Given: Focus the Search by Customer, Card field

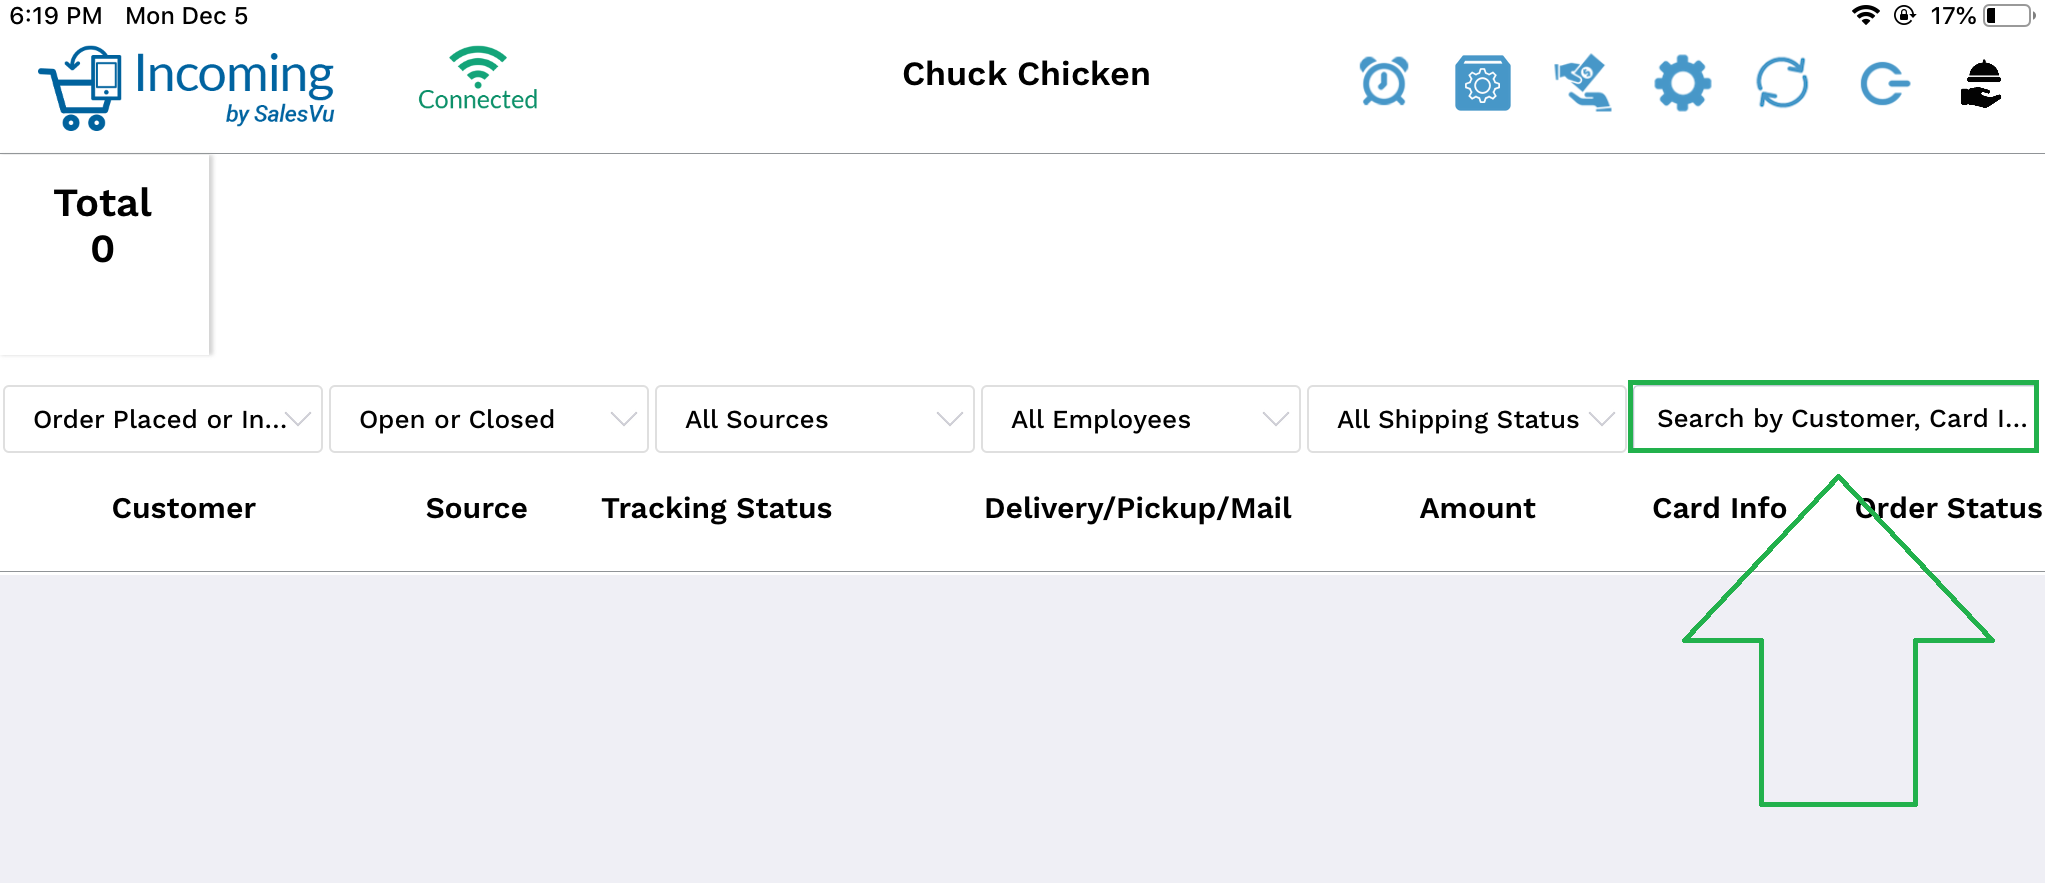Looking at the screenshot, I should (x=1833, y=417).
